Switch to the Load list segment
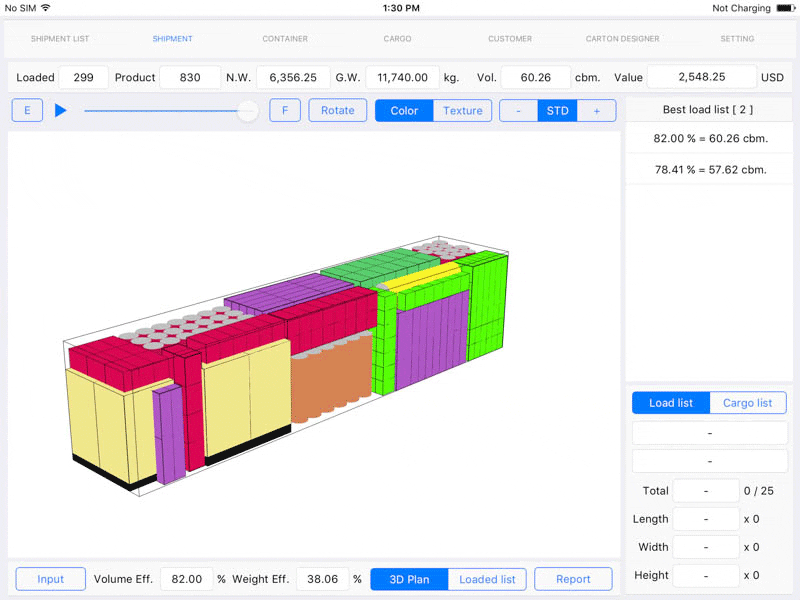Screen dimensions: 800x600 click(x=671, y=403)
